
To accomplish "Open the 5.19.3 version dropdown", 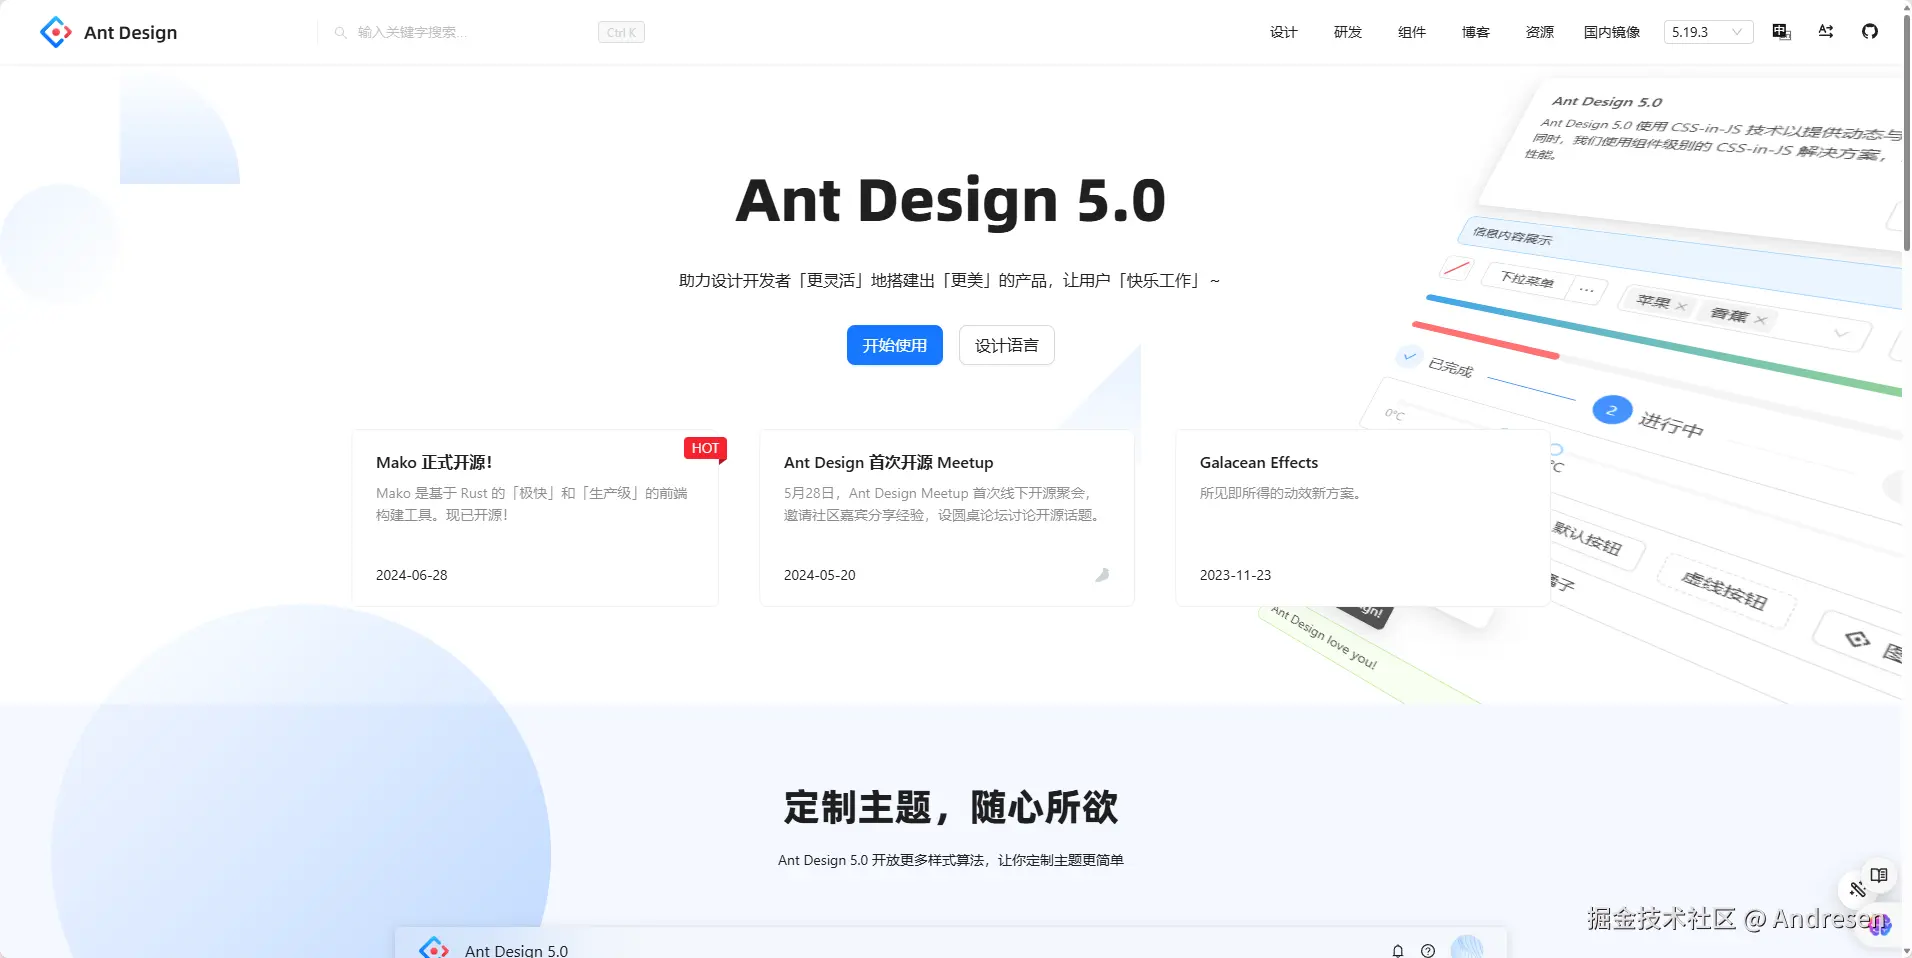I will point(1708,32).
